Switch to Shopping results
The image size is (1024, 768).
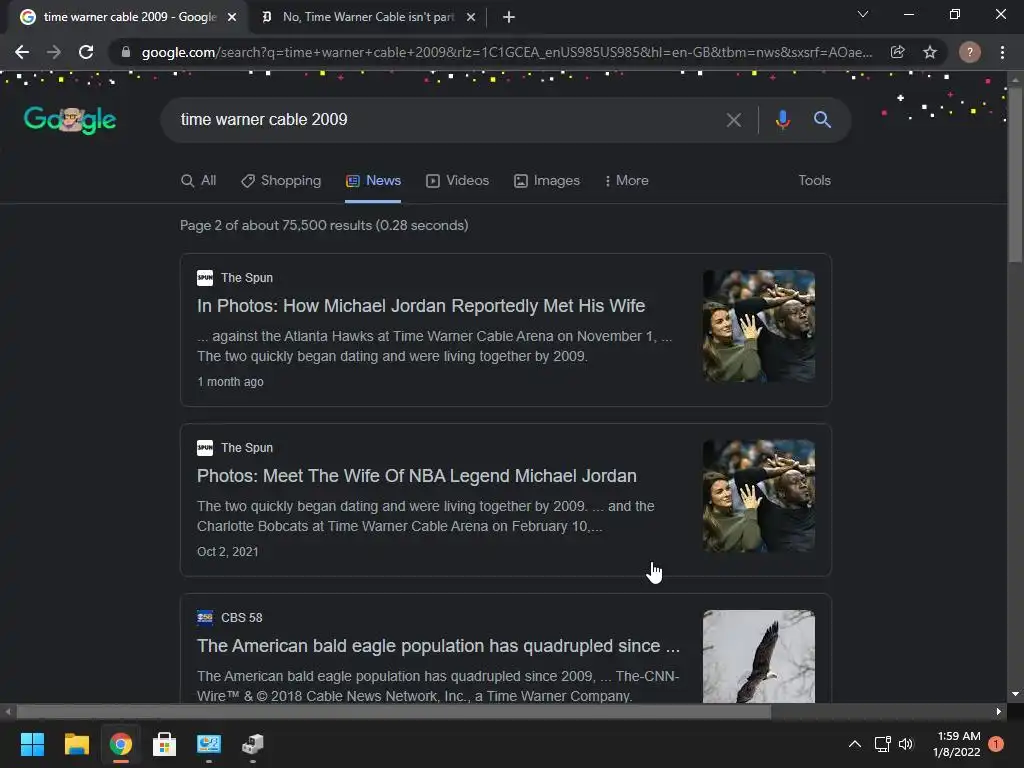click(281, 180)
